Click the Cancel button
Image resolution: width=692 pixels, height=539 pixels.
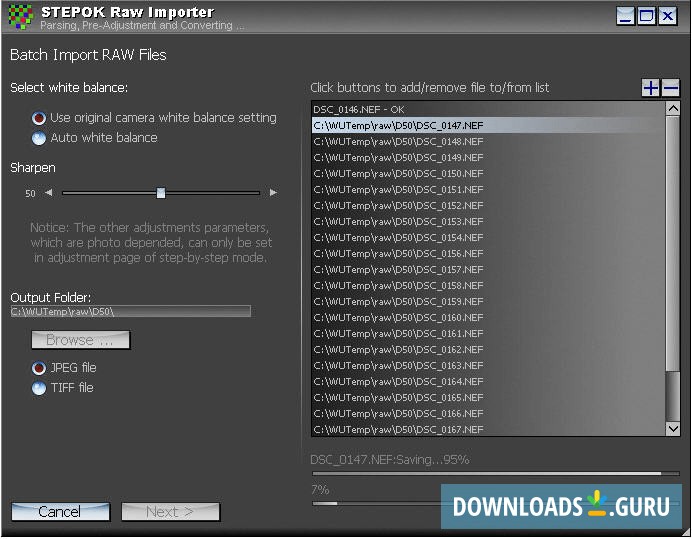[x=60, y=512]
